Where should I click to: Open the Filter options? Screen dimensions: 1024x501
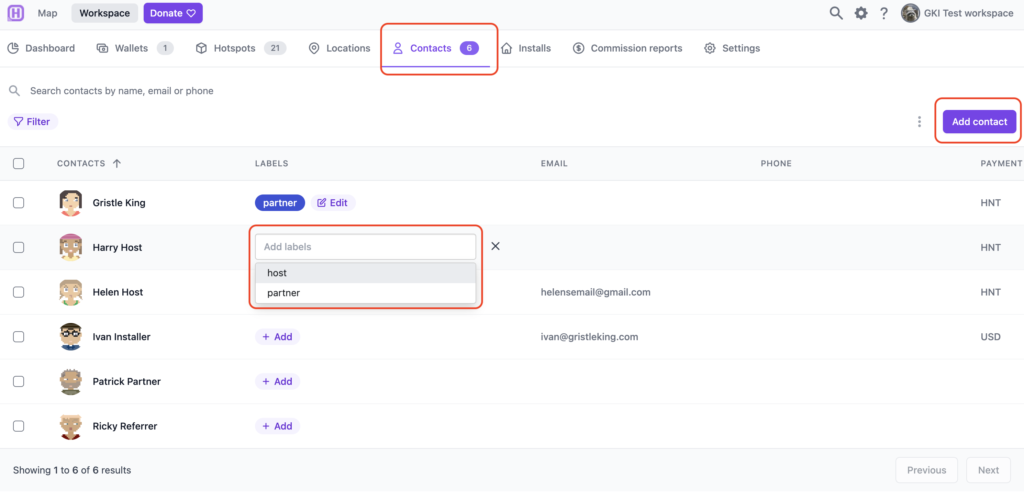click(x=32, y=122)
